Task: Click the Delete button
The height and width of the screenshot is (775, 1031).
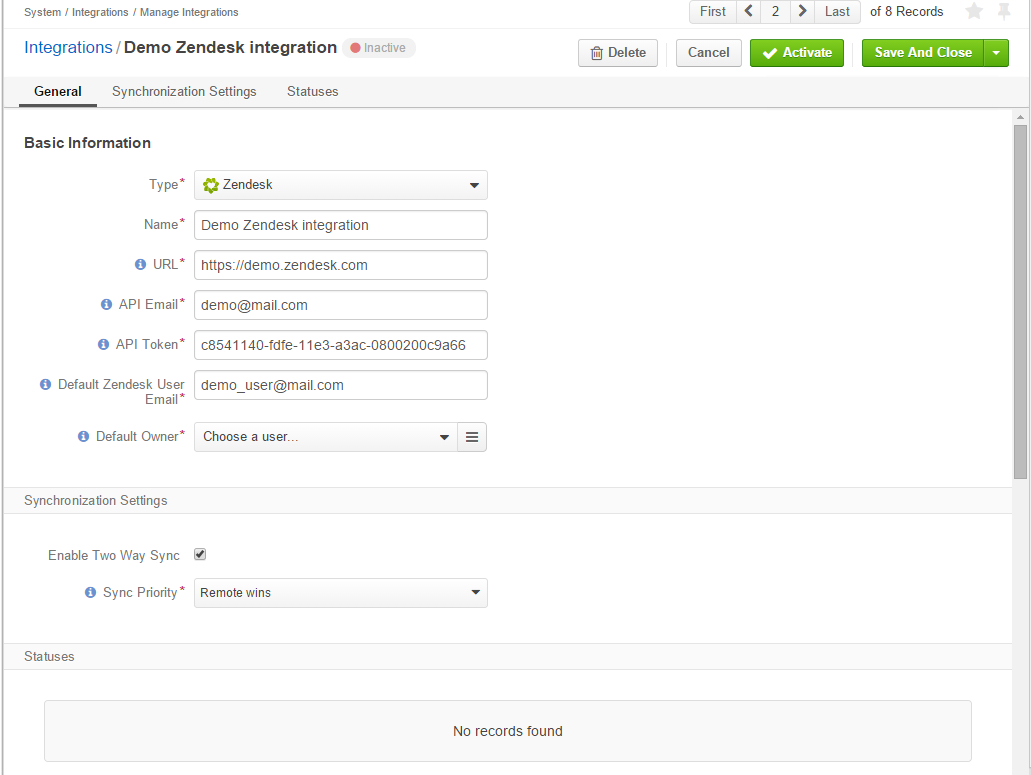Action: tap(618, 53)
